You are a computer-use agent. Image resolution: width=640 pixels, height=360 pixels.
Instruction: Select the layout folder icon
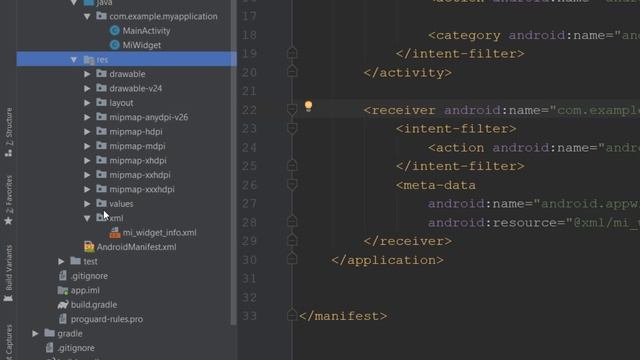[x=102, y=102]
